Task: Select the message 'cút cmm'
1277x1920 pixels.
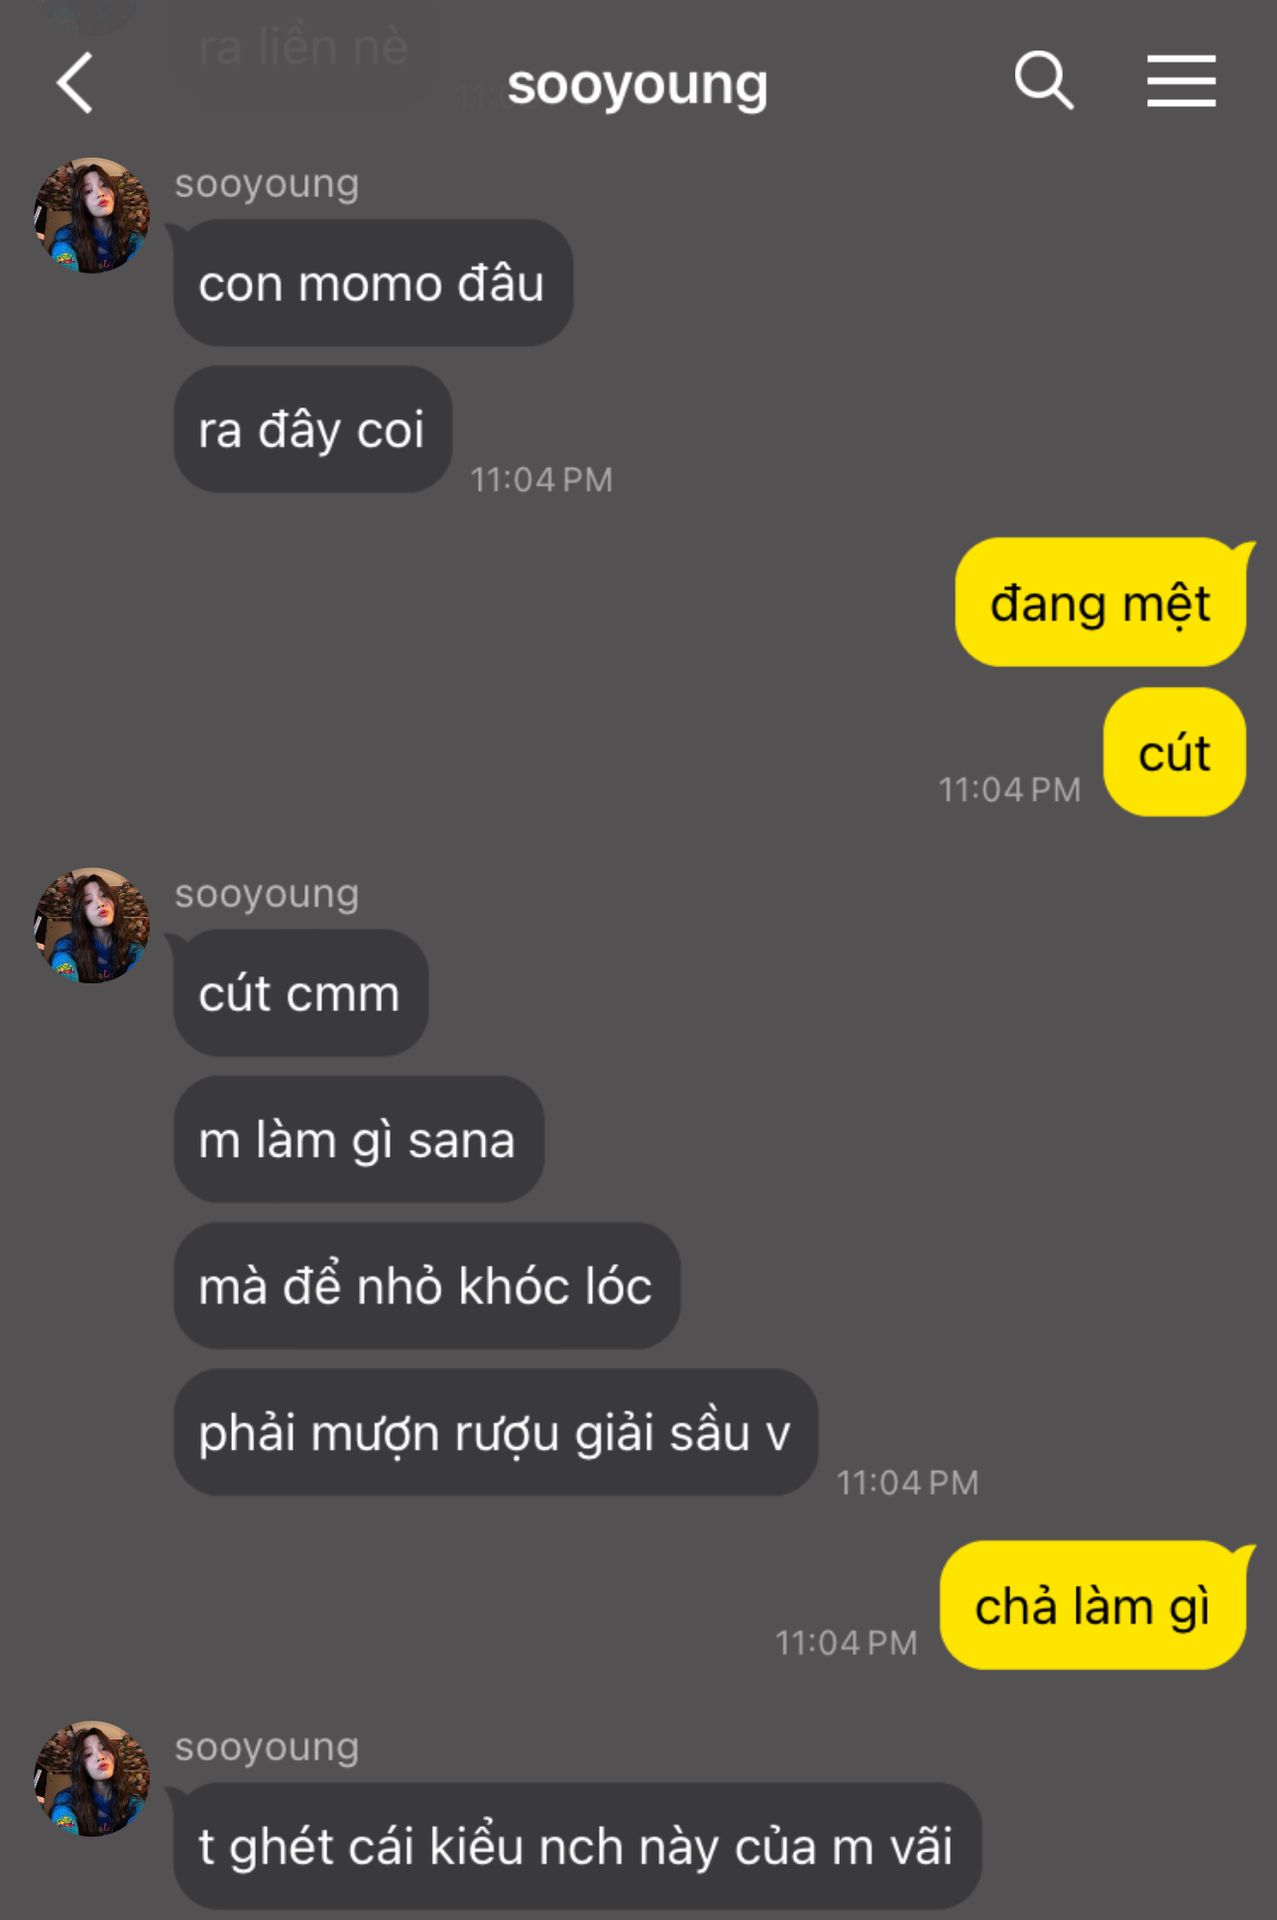Action: (x=301, y=993)
